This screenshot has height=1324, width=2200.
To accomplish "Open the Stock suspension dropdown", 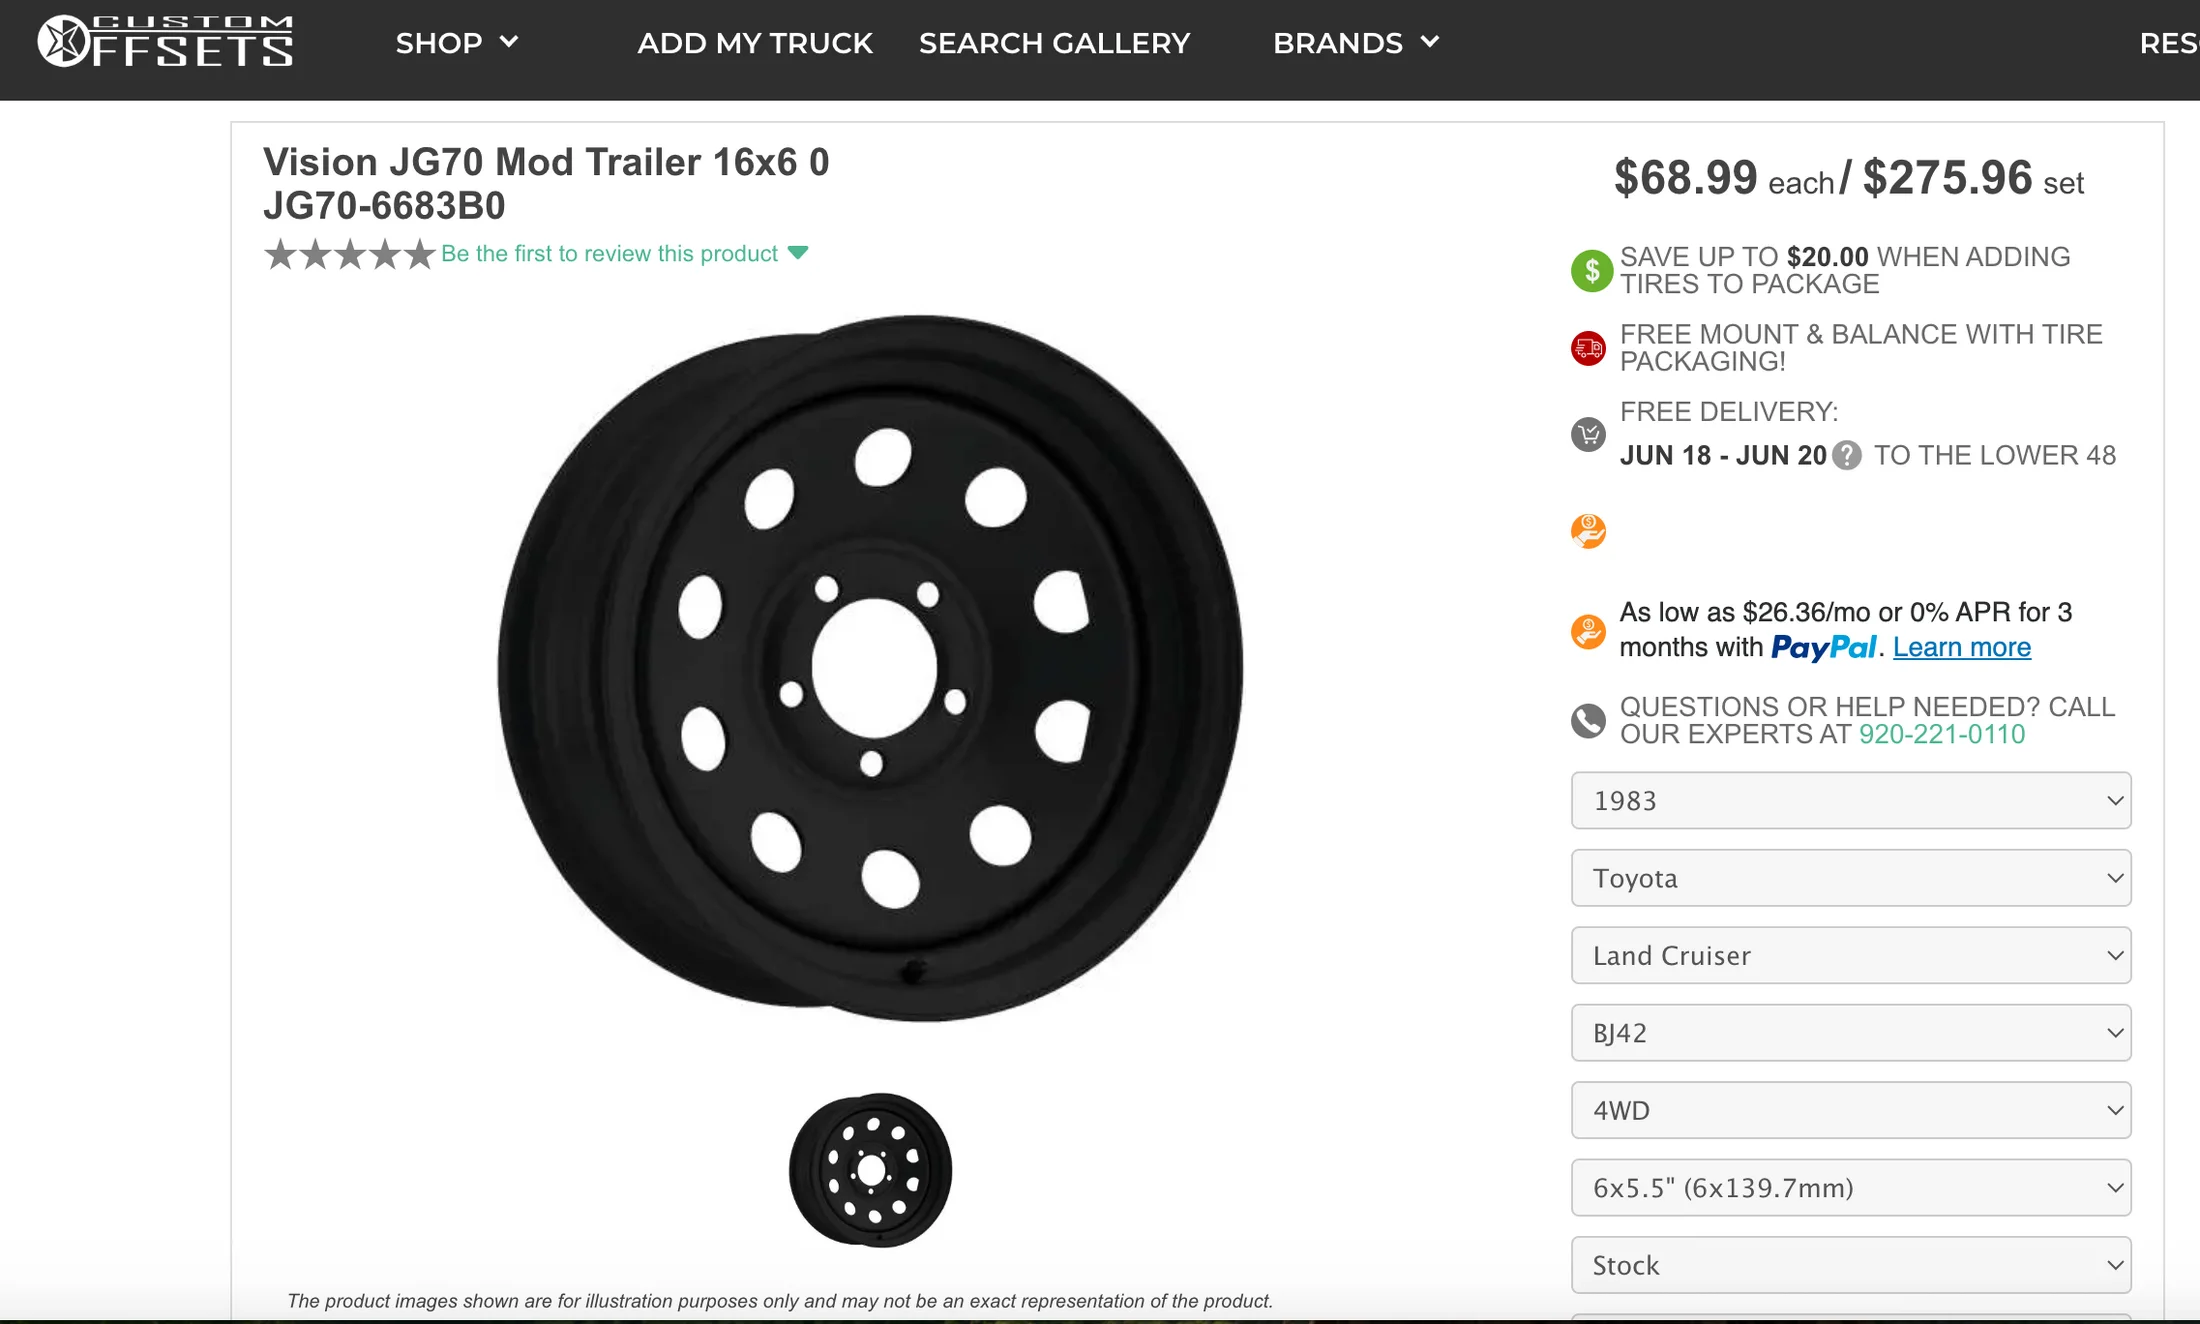I will click(x=1850, y=1265).
